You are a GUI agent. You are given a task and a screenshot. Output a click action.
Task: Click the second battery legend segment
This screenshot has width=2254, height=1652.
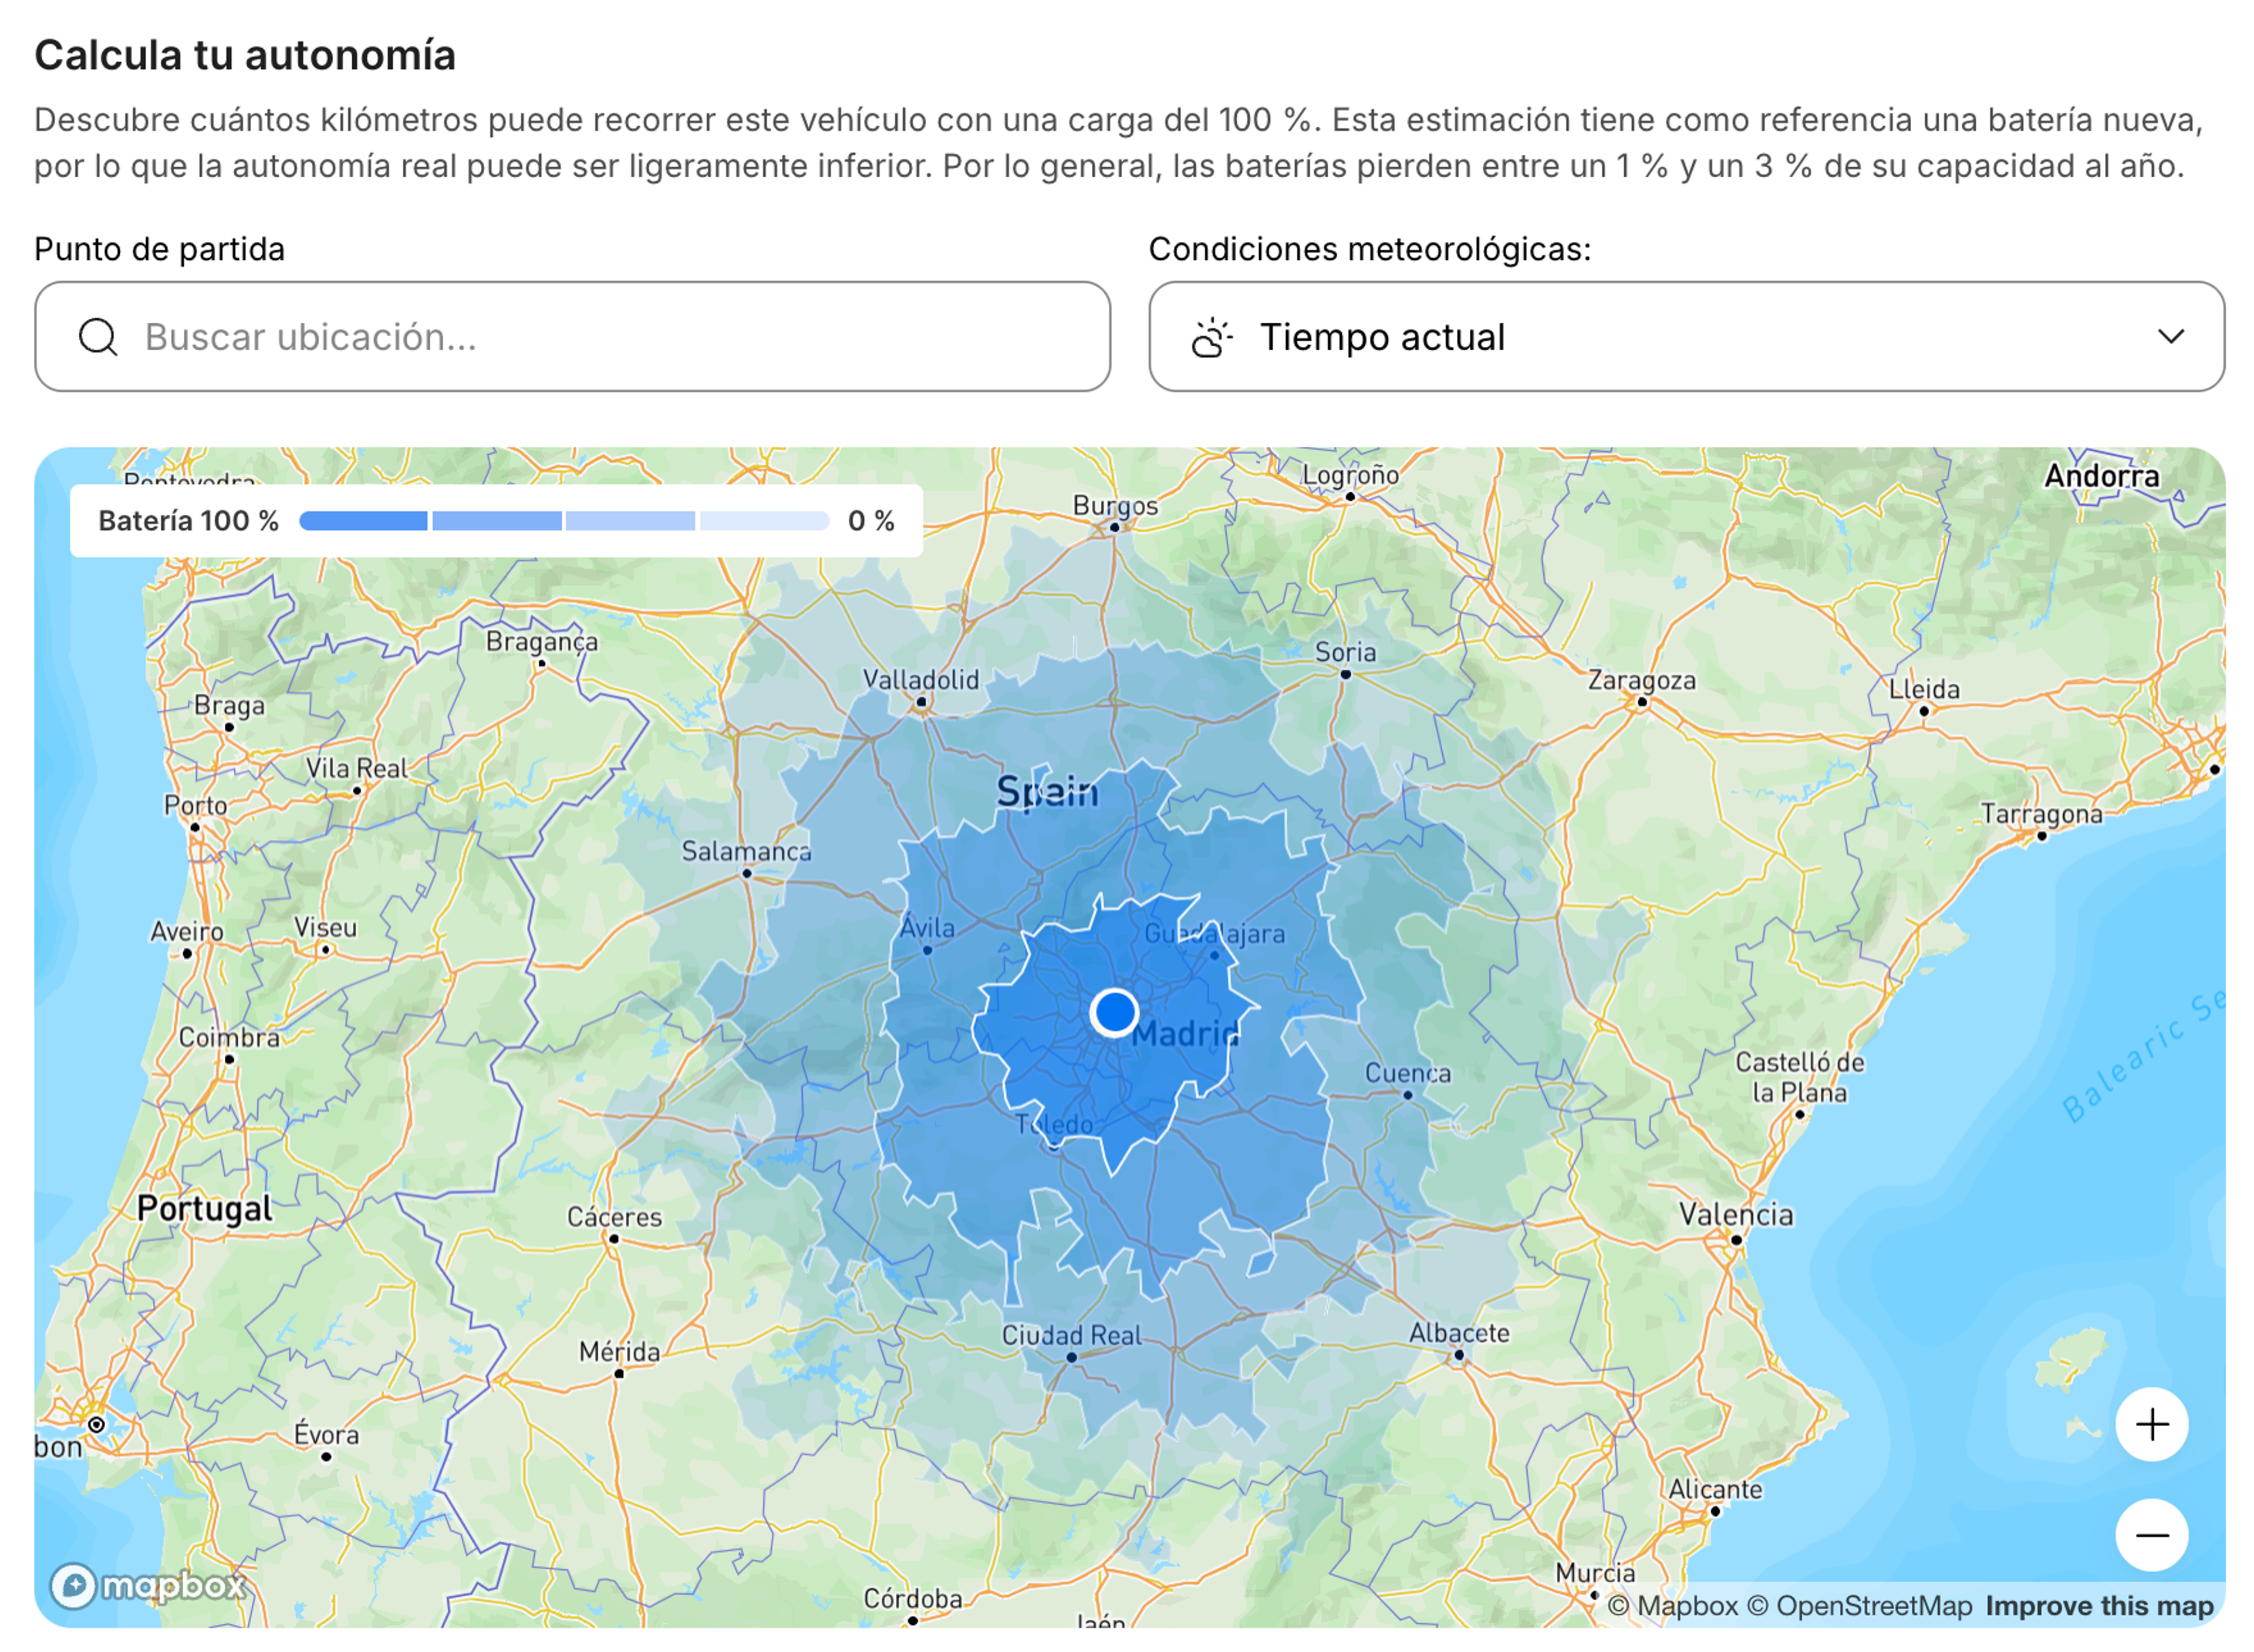[x=496, y=521]
